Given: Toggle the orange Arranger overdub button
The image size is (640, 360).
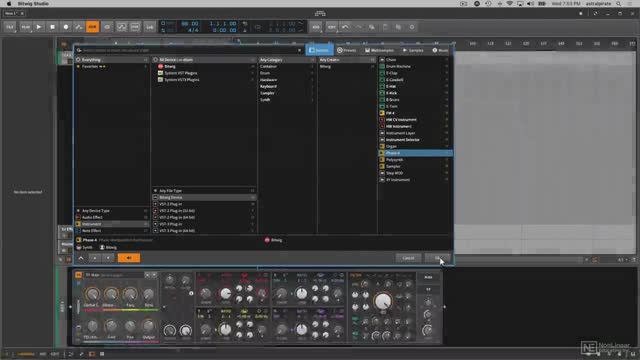Looking at the screenshot, I should click(92, 27).
